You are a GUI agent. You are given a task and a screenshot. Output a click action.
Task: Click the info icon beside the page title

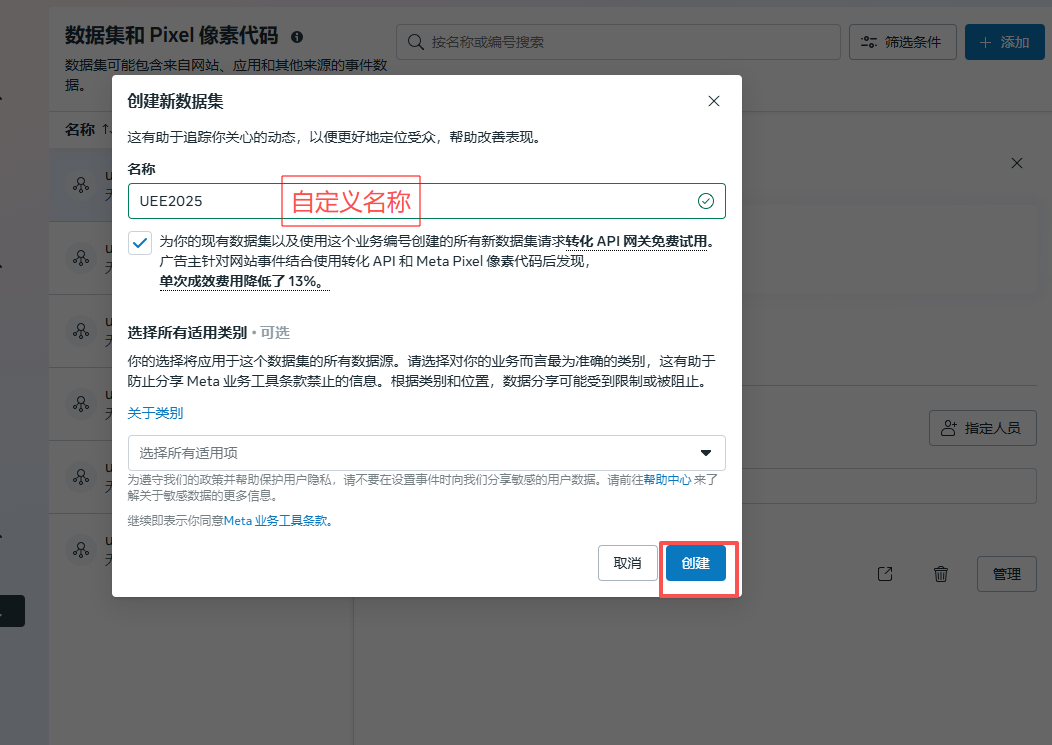tap(297, 37)
